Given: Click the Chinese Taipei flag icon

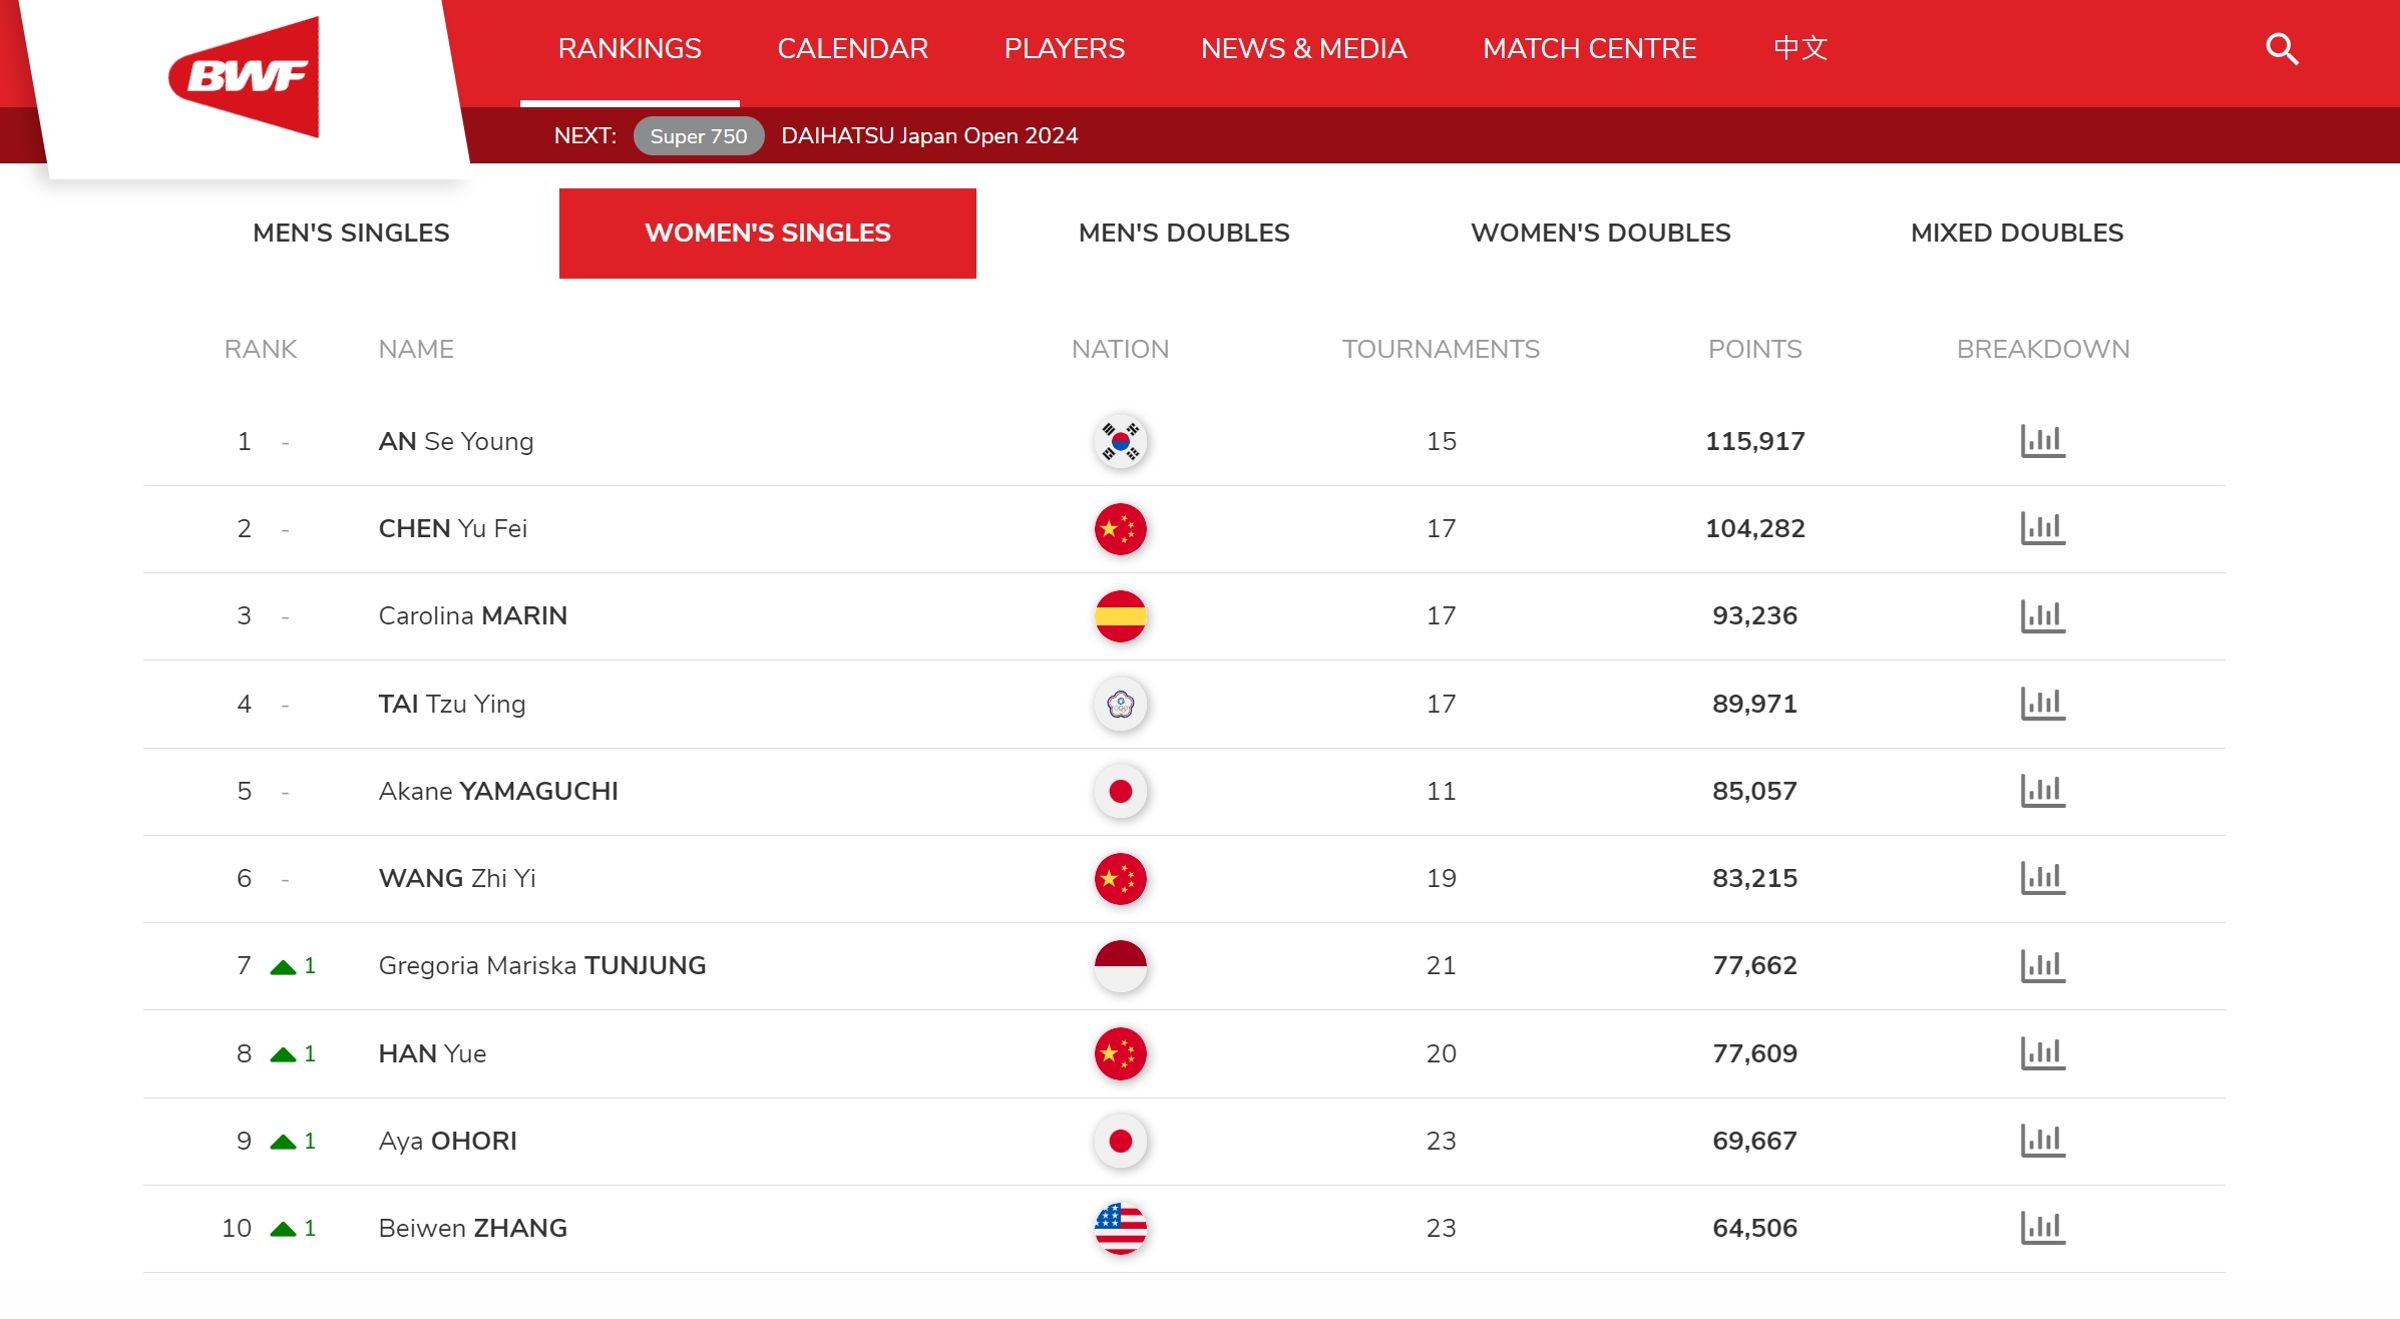Looking at the screenshot, I should pos(1120,703).
